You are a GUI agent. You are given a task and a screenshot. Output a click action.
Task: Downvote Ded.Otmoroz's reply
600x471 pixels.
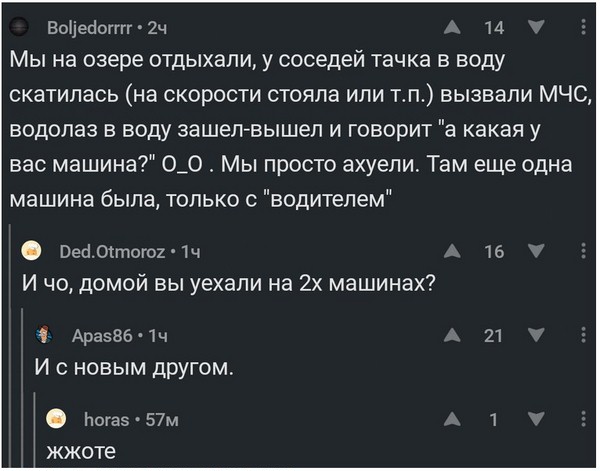pyautogui.click(x=533, y=251)
